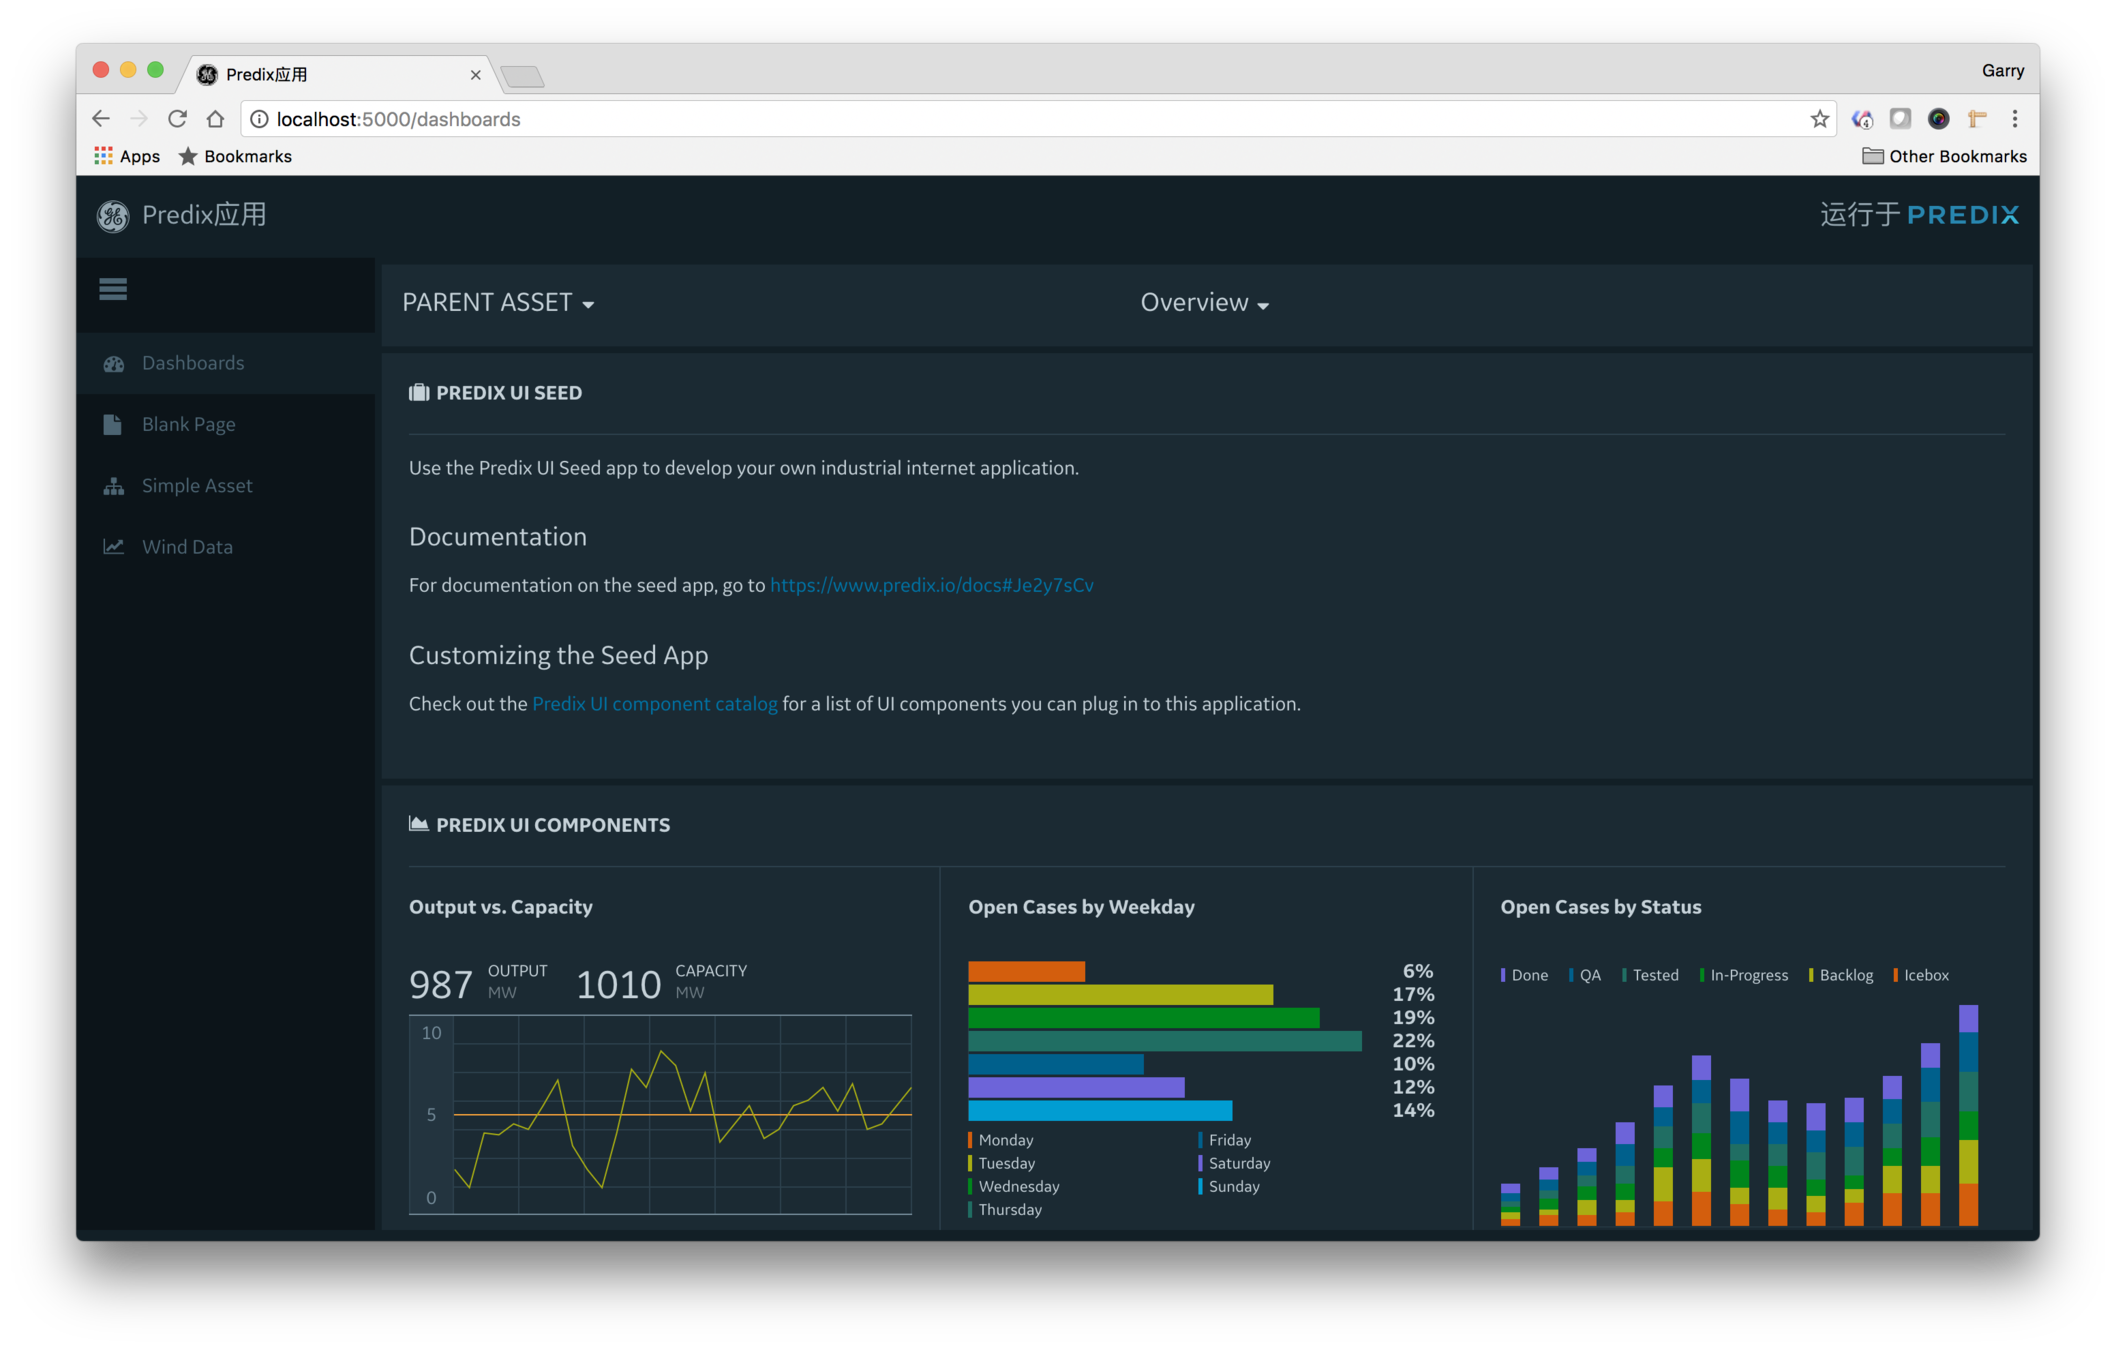The height and width of the screenshot is (1350, 2116).
Task: Expand the PARENT ASSET dropdown
Action: click(x=498, y=303)
